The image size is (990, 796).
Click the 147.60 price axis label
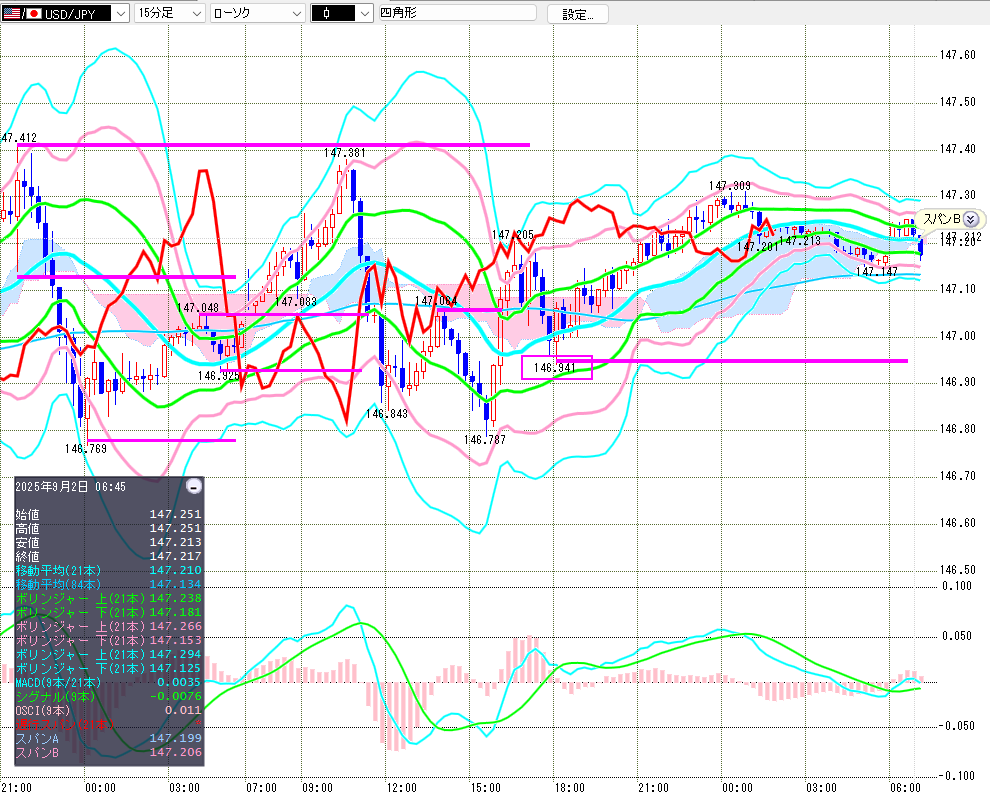click(x=958, y=56)
